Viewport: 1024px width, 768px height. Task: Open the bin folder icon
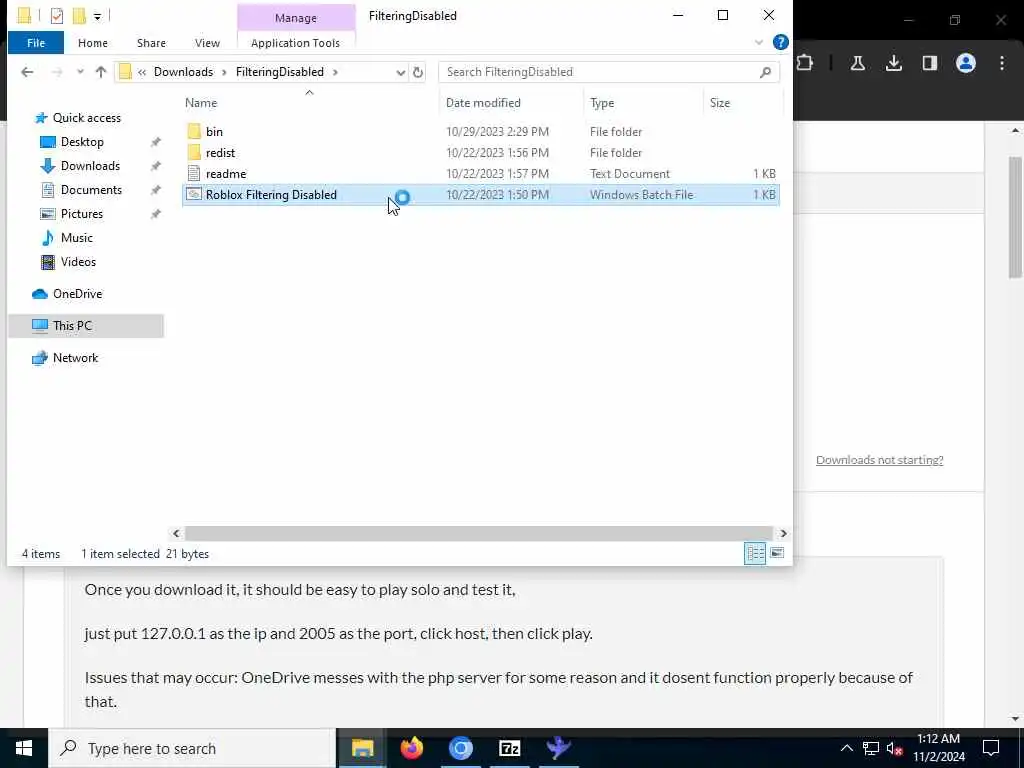pyautogui.click(x=194, y=131)
